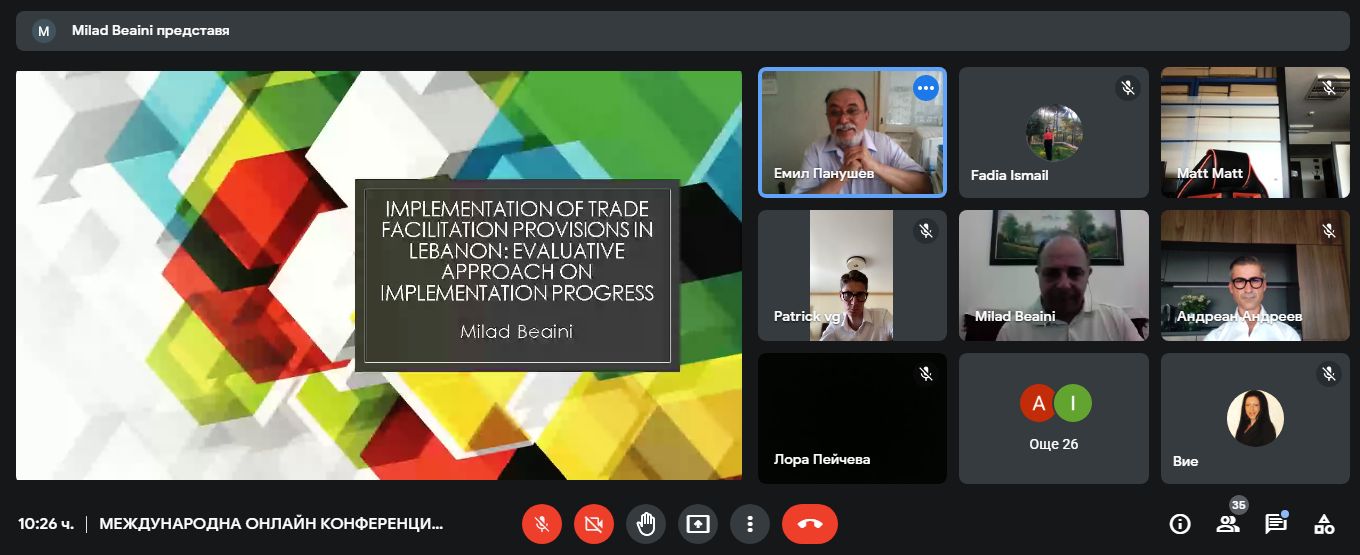1360x555 pixels.
Task: Click the red 'A' participant avatar
Action: click(1038, 403)
